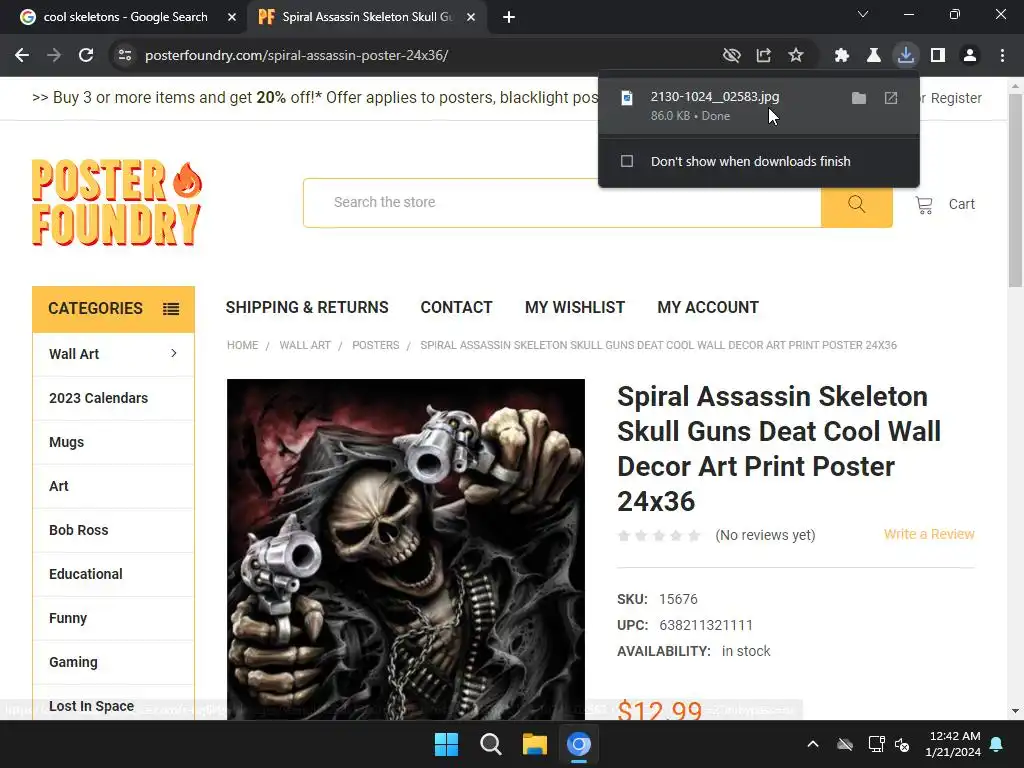Open the Contact menu item
Viewport: 1024px width, 768px height.
[456, 308]
